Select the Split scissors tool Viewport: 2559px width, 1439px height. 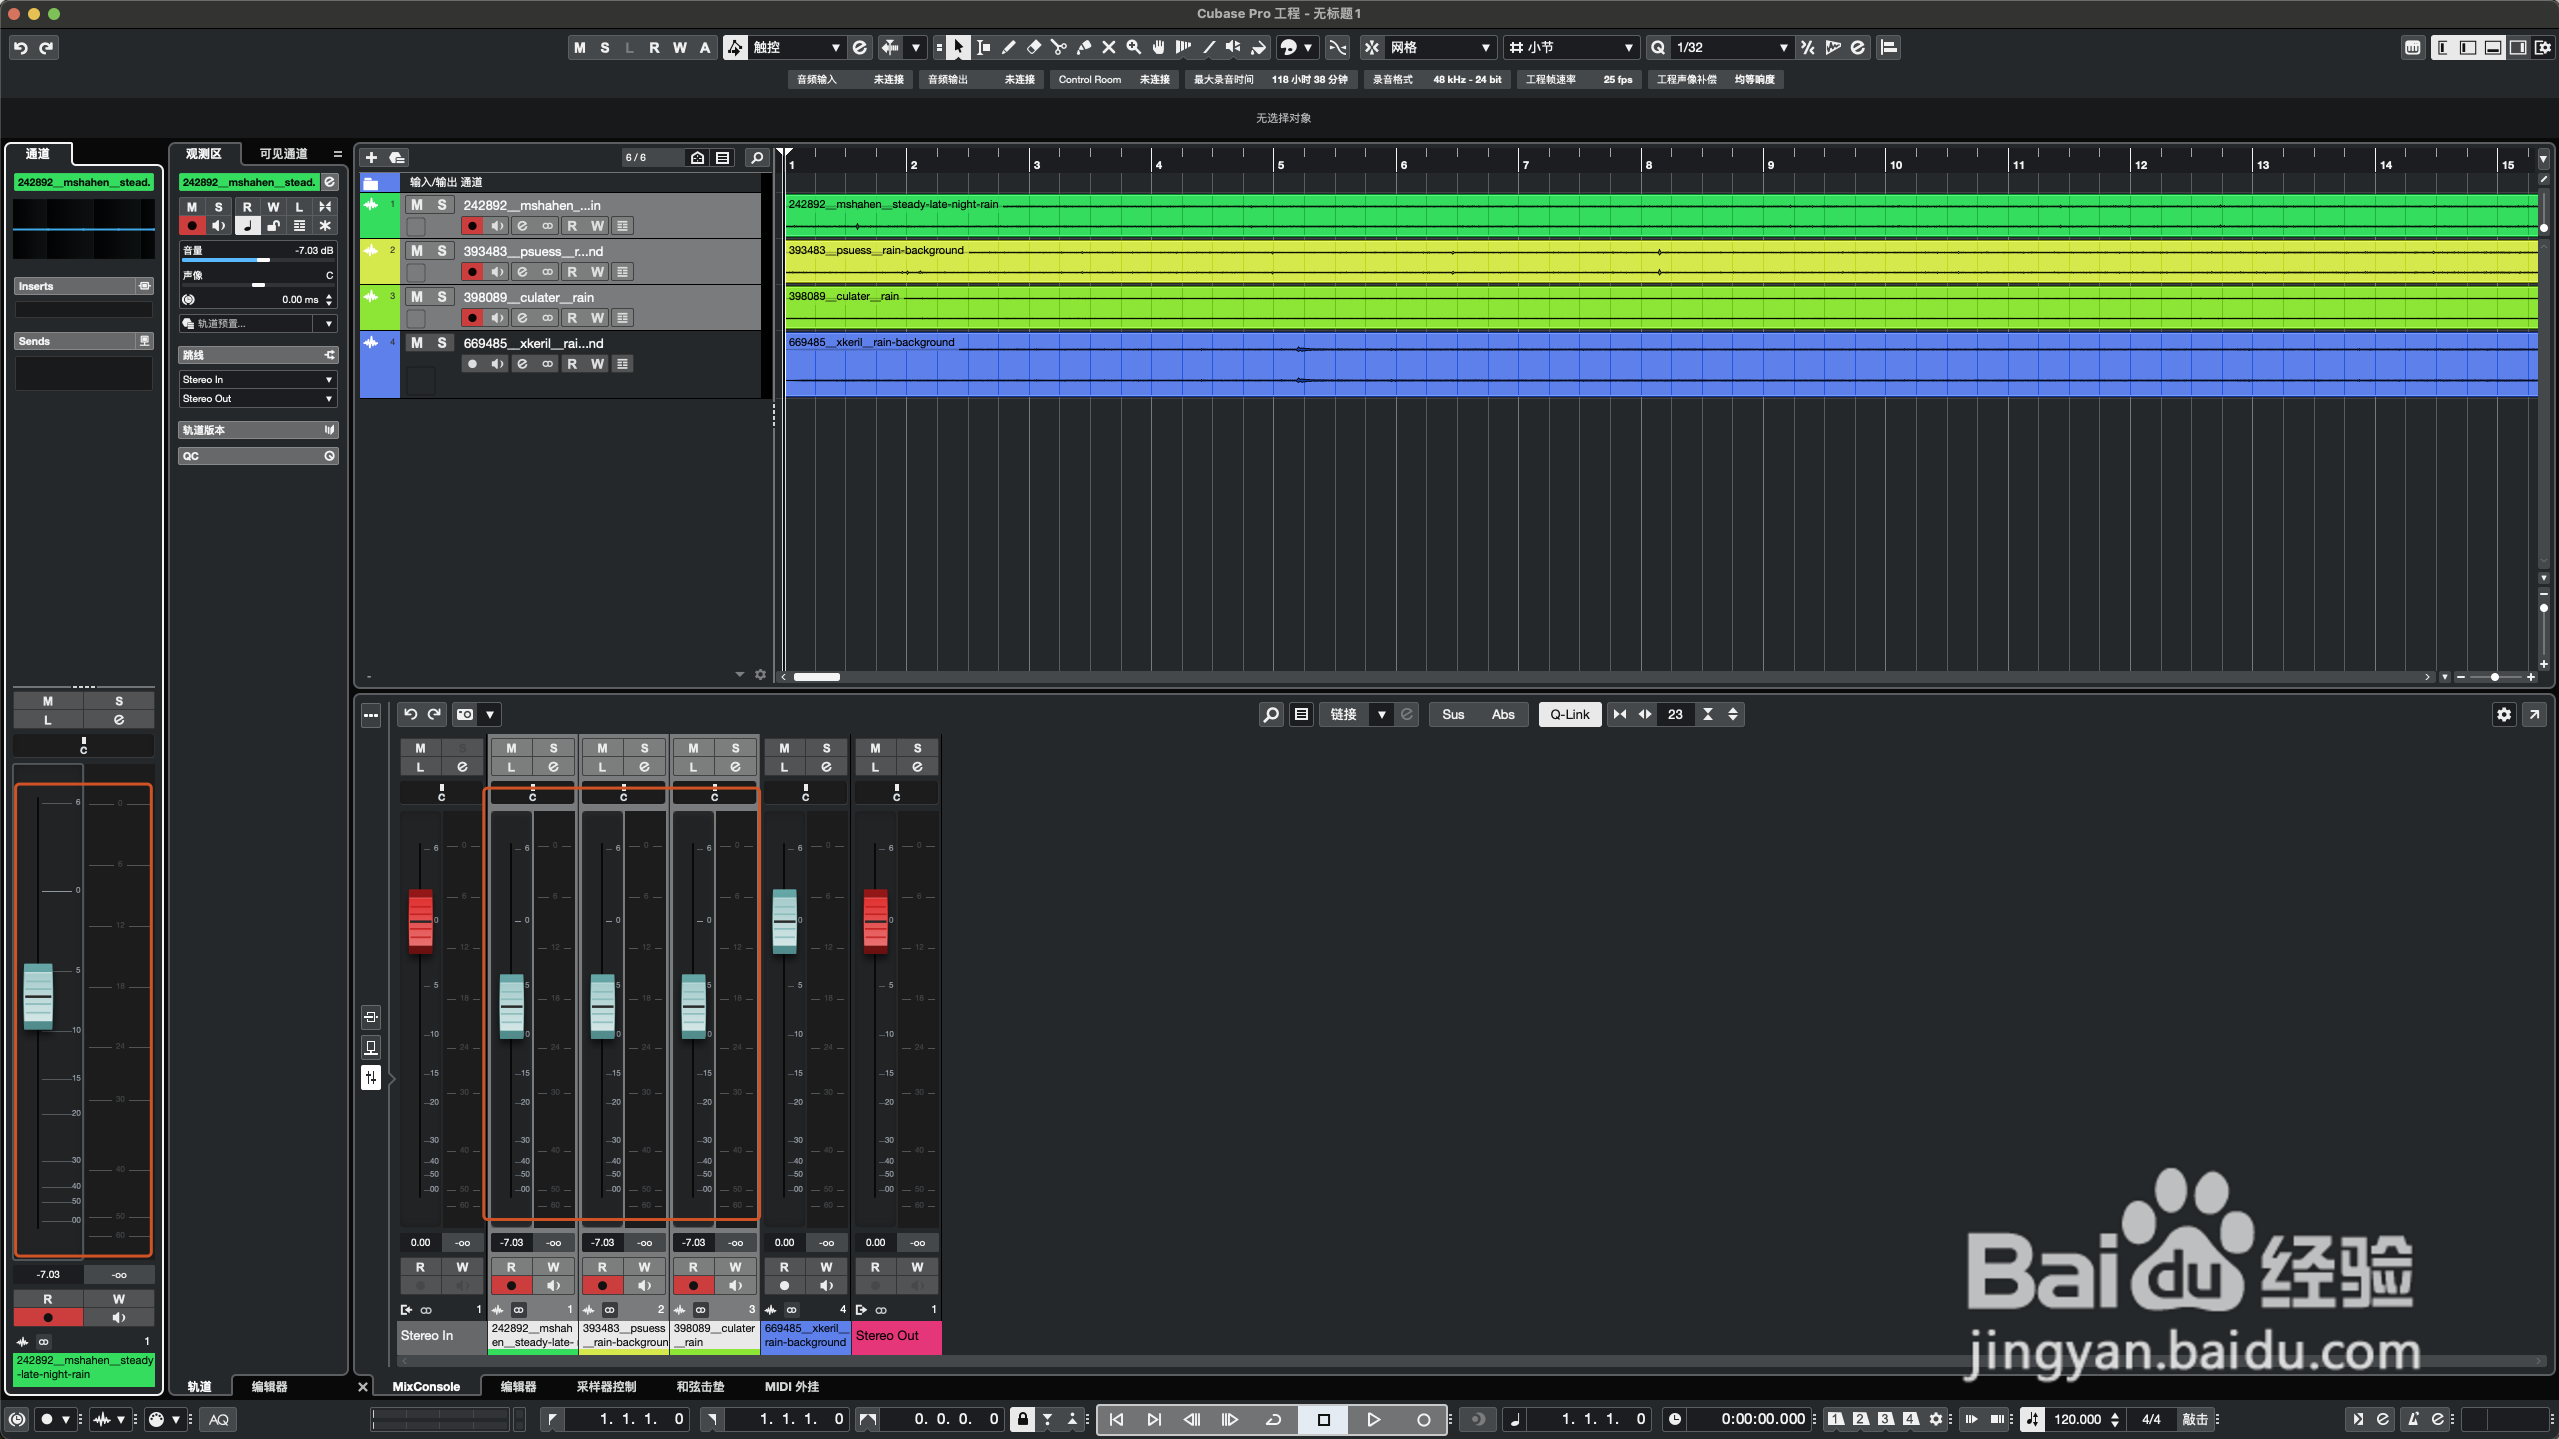click(1058, 47)
